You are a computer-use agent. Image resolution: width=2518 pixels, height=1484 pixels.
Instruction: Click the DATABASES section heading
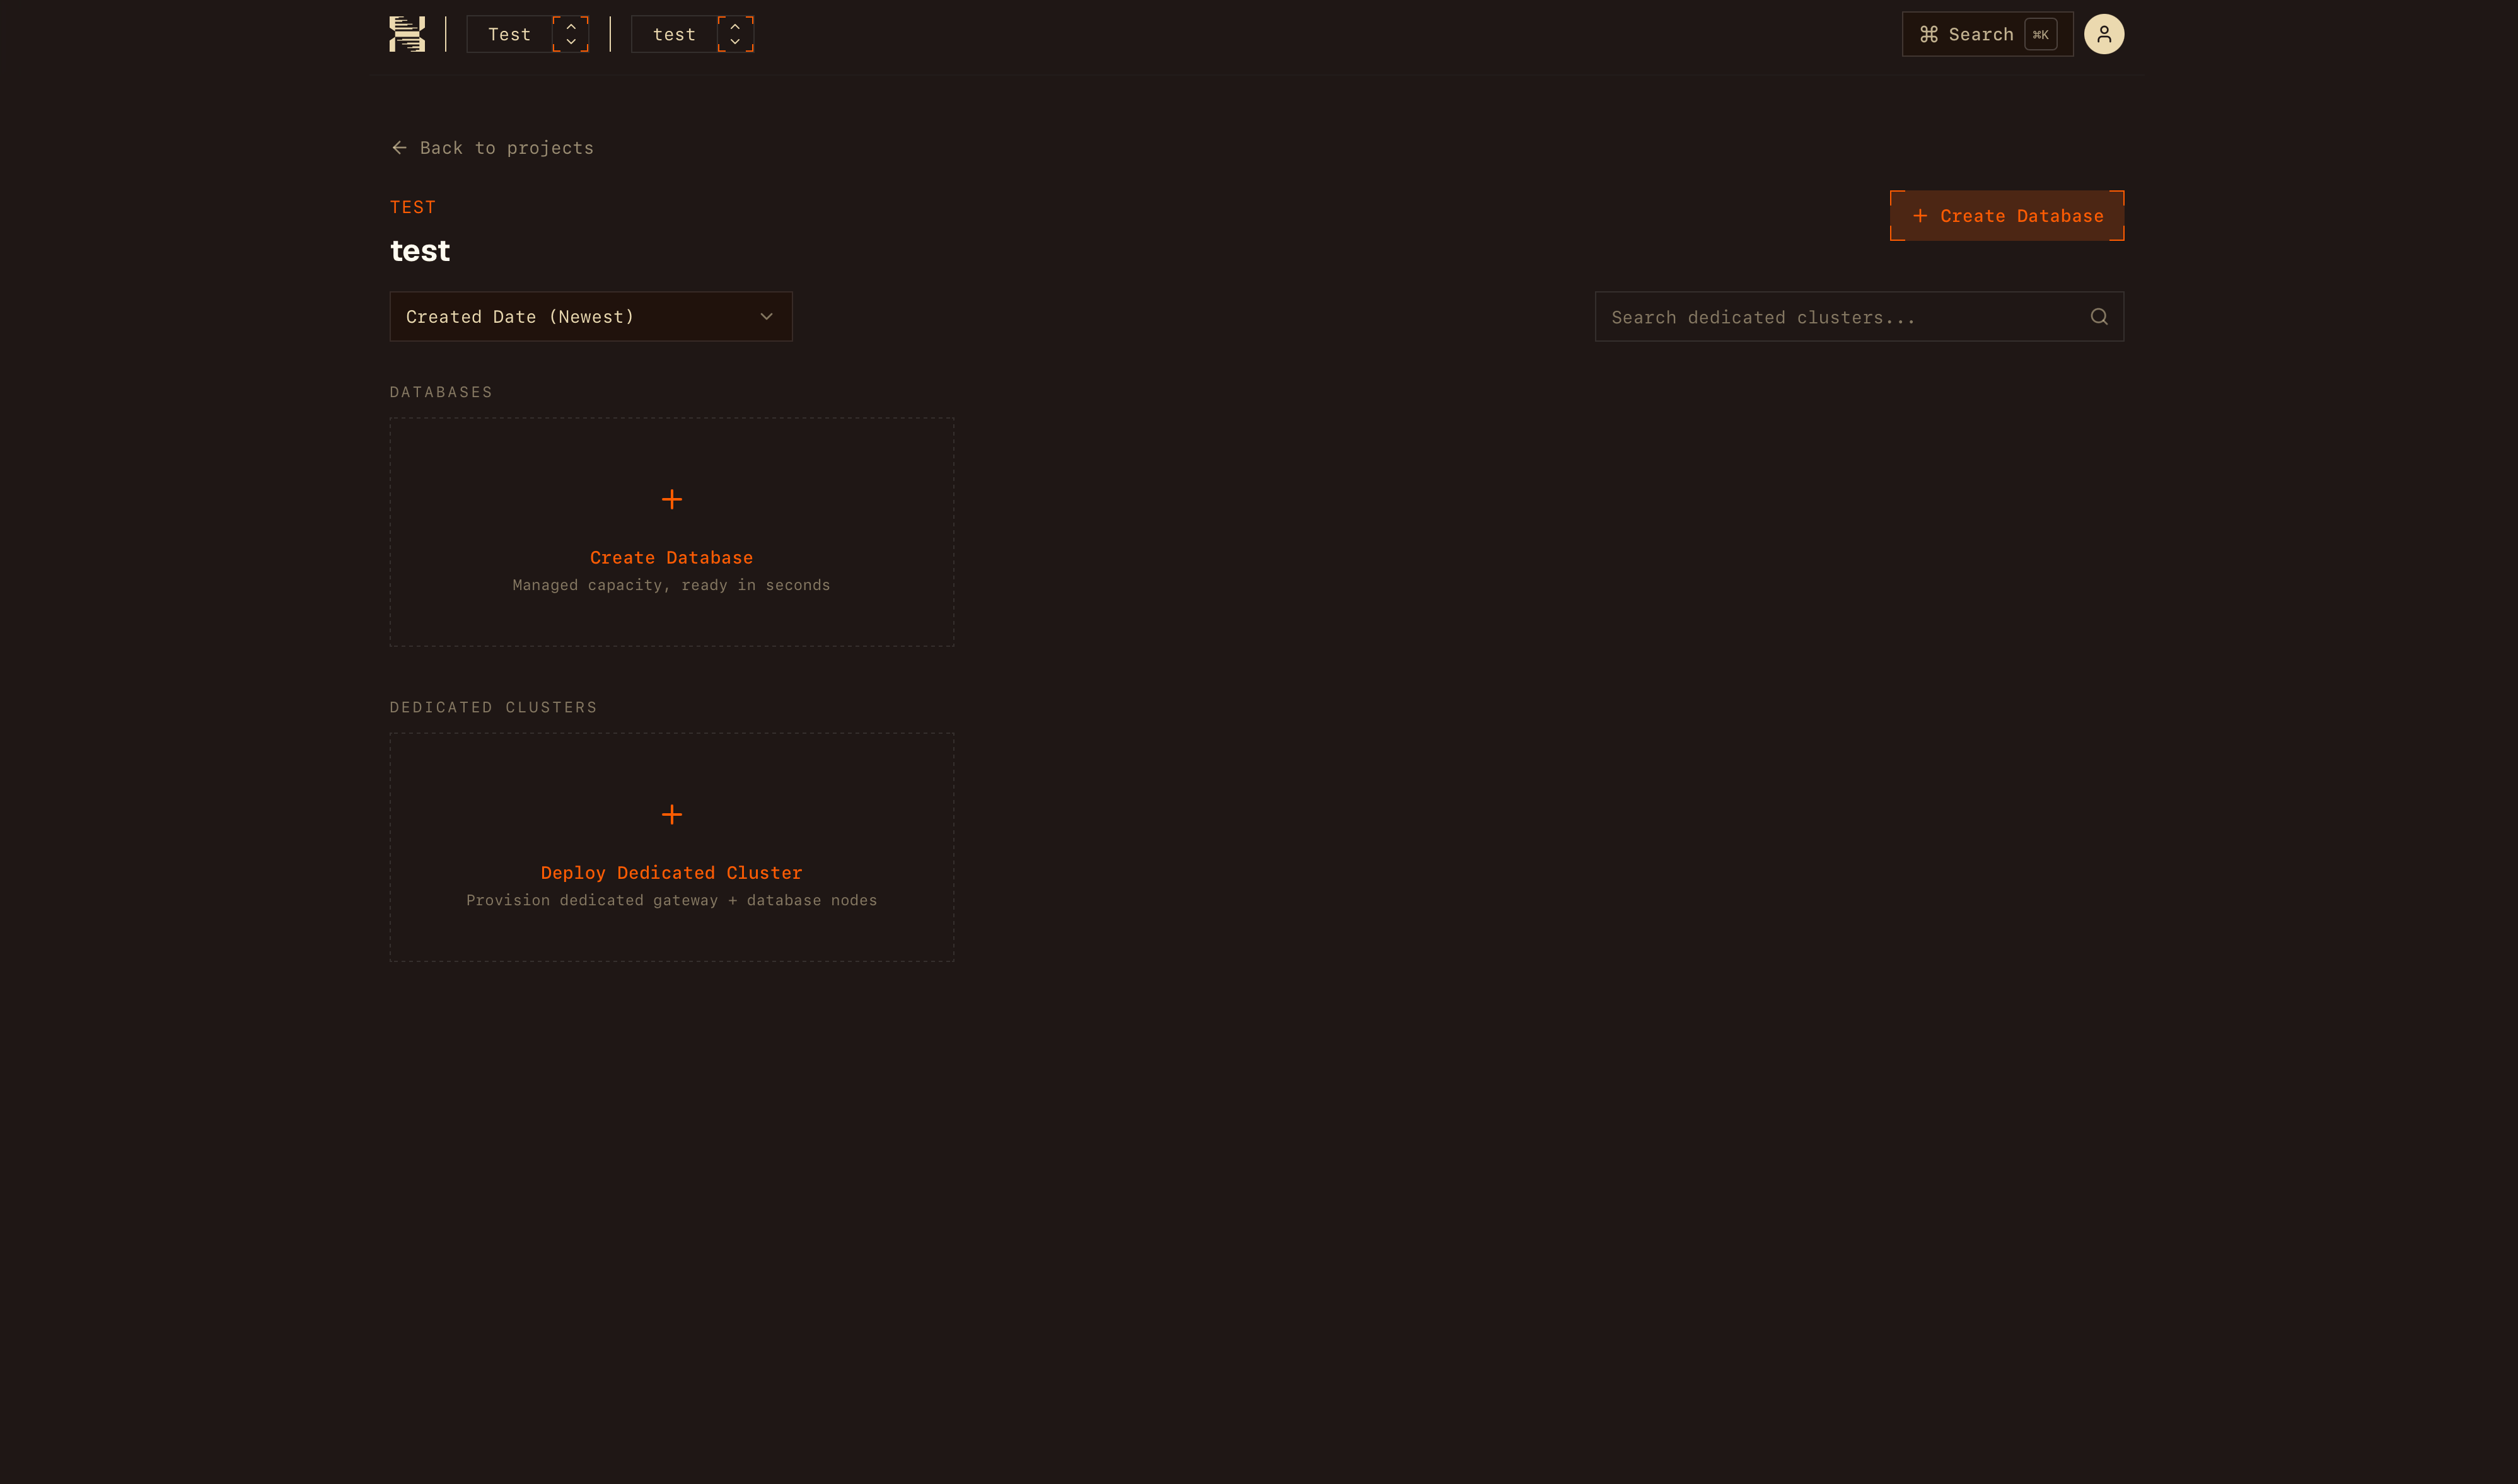[x=441, y=392]
